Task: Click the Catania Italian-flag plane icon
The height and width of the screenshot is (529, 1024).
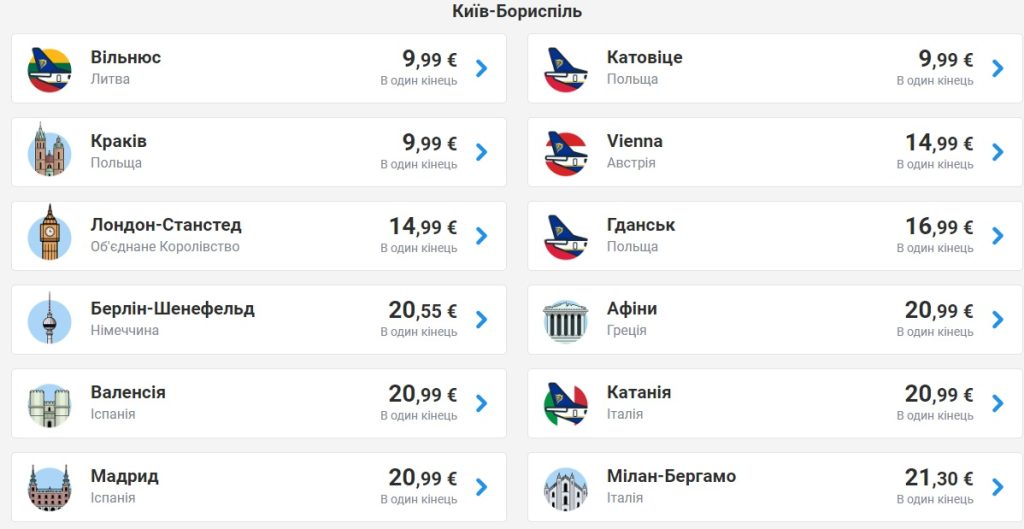Action: coord(565,404)
